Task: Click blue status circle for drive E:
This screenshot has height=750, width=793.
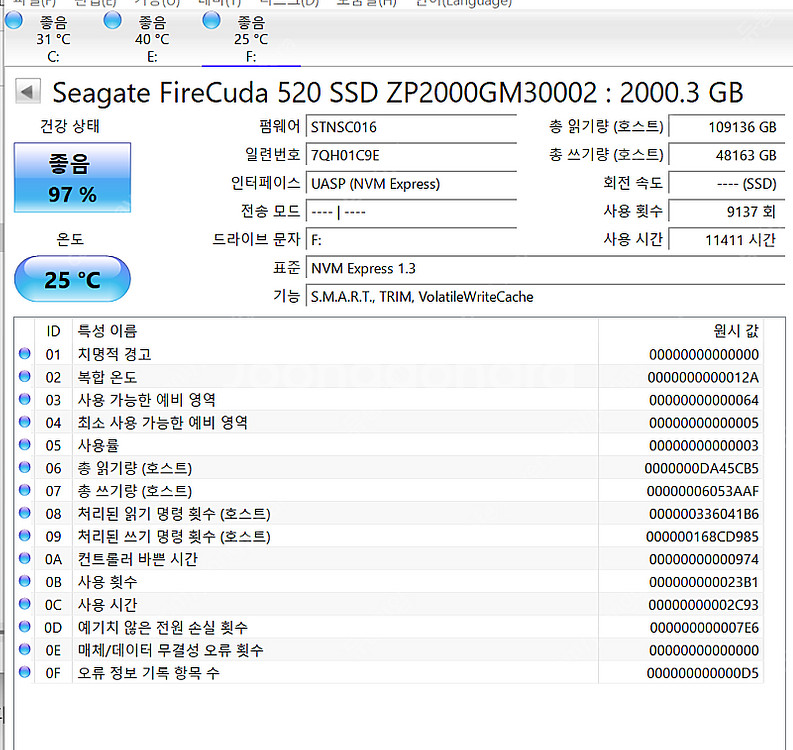Action: (113, 21)
